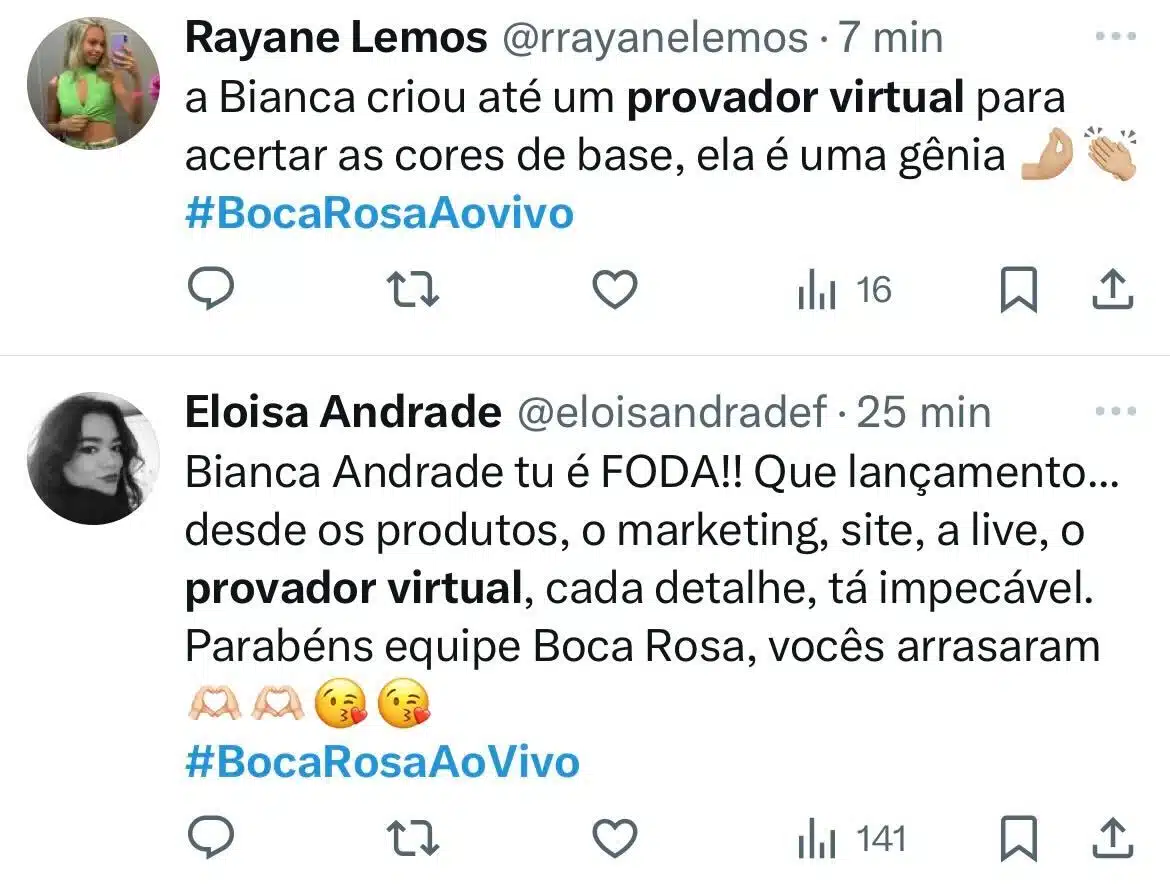Bookmark Eloisa Andrade's tweet
This screenshot has height=892, width=1170.
point(1019,838)
